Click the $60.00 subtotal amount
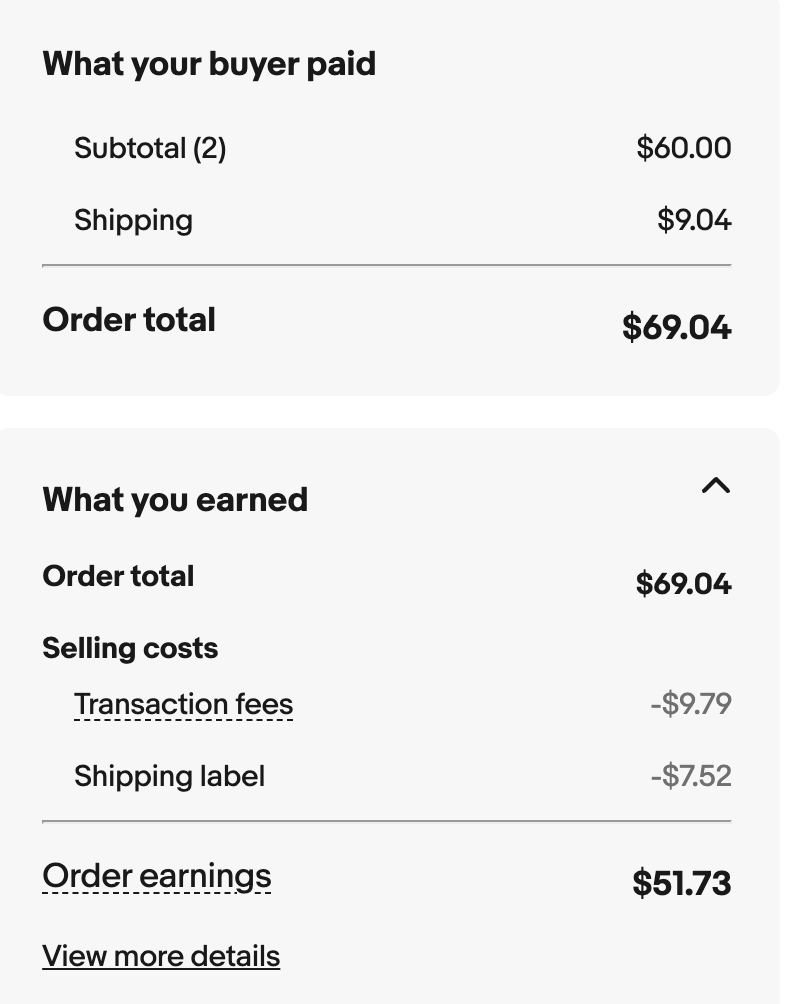Screen dimensions: 788x1004 683,148
